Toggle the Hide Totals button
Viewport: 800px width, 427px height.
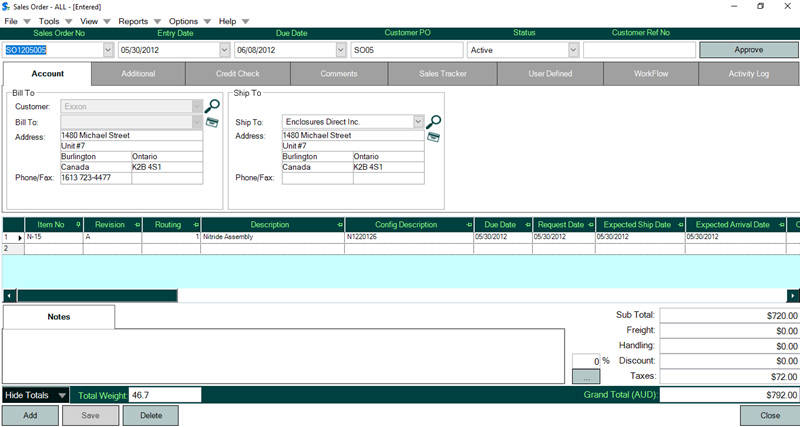click(x=35, y=395)
